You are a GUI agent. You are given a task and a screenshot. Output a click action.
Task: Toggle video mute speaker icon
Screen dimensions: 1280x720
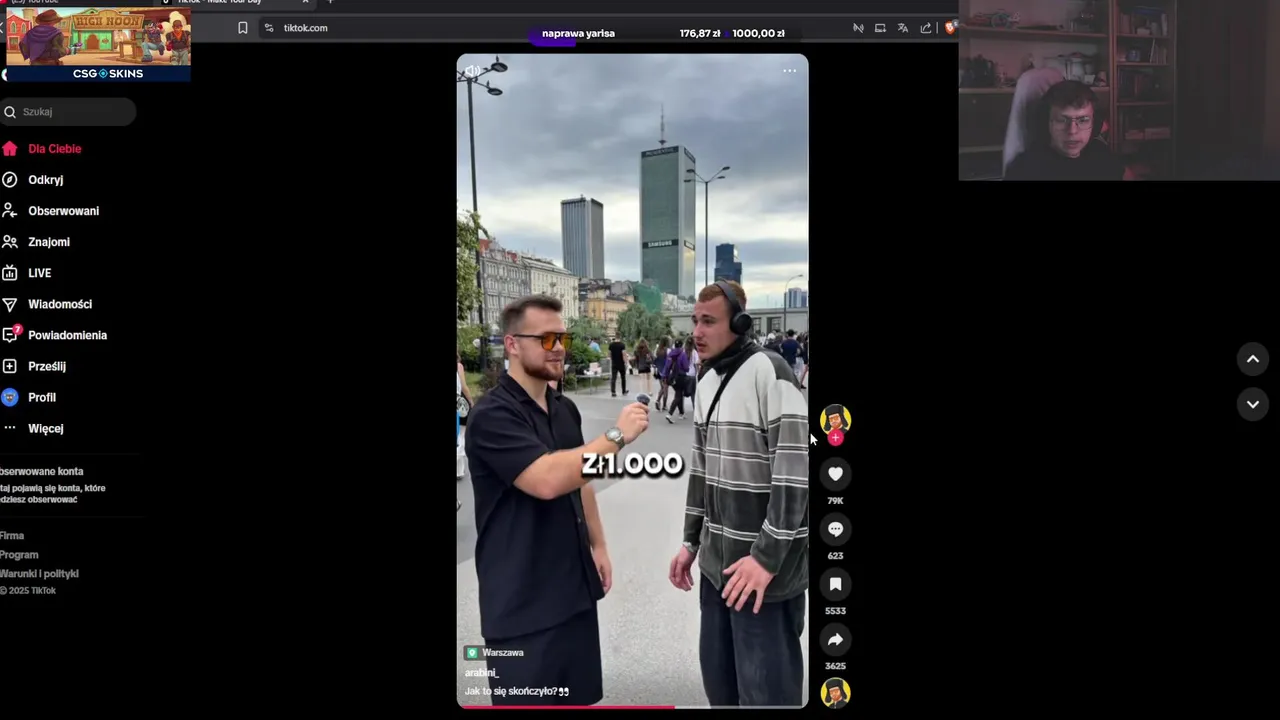[472, 70]
